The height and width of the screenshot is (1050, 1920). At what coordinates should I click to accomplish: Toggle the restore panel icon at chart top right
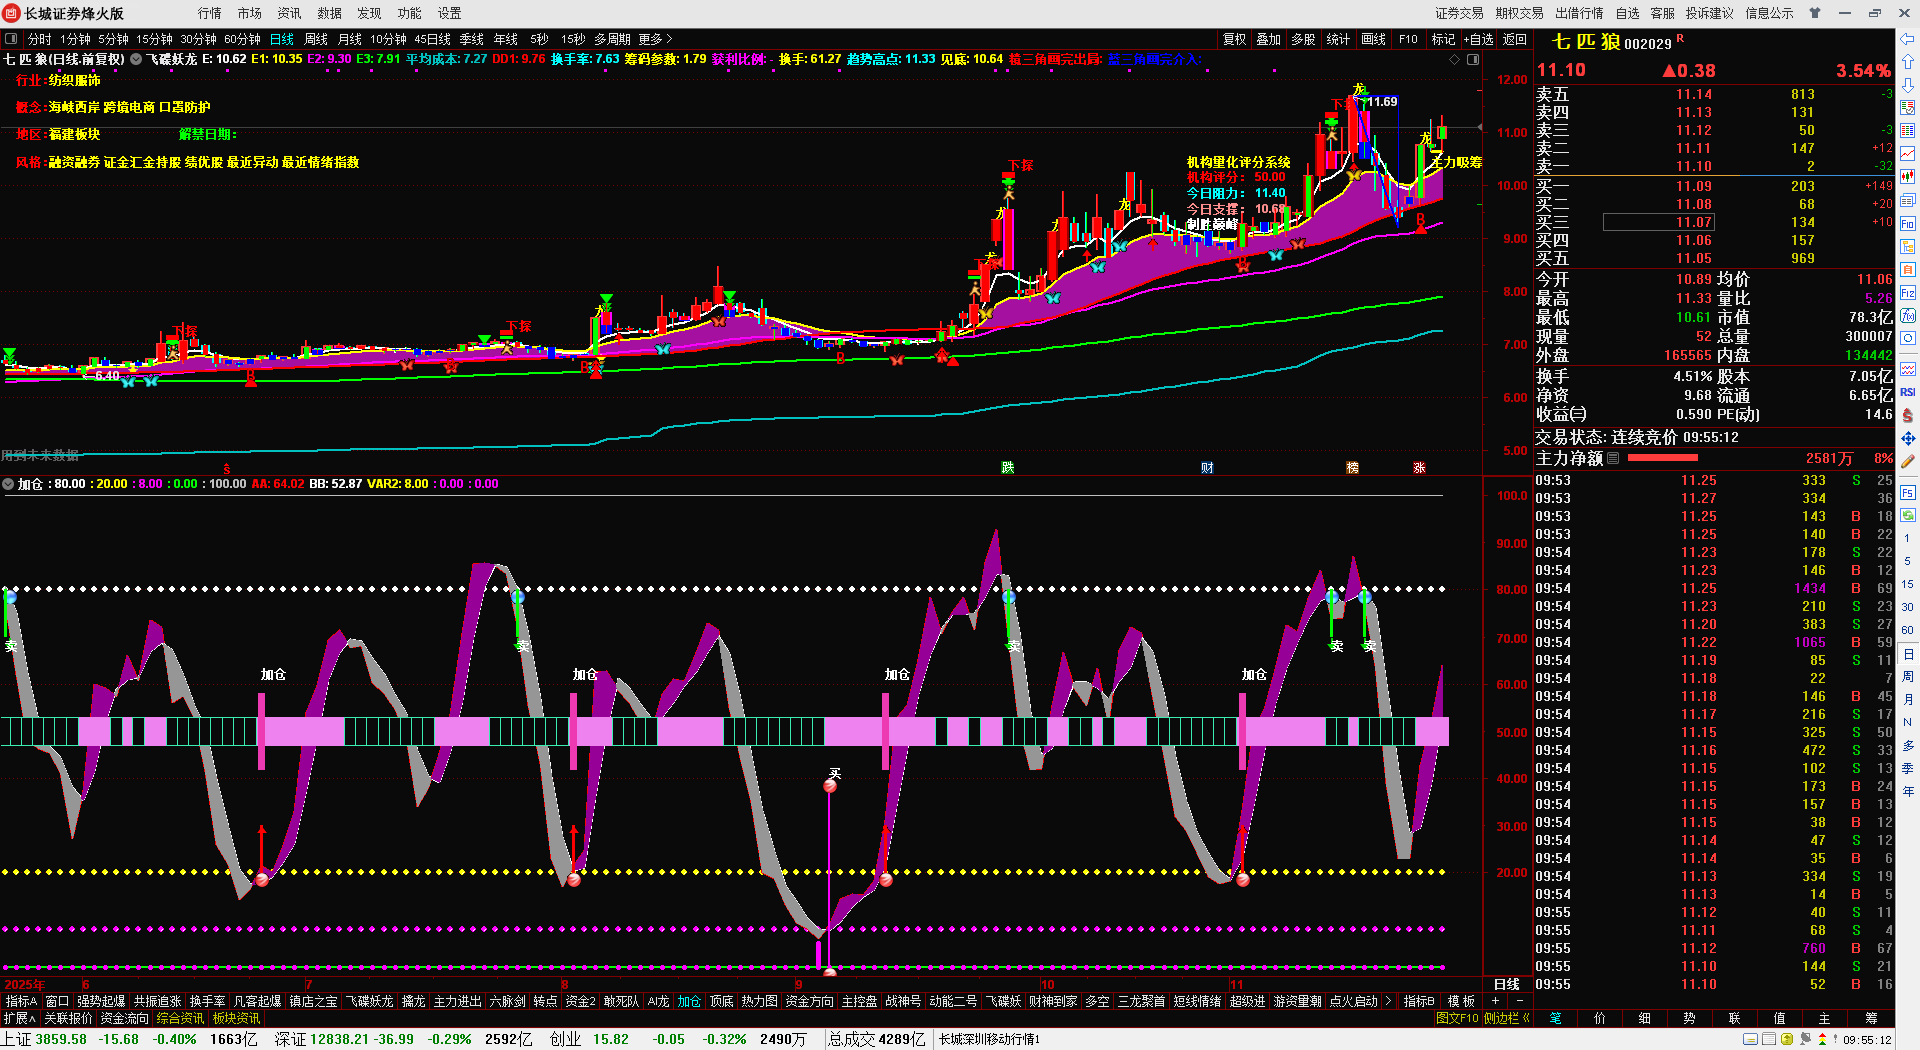tap(1472, 60)
